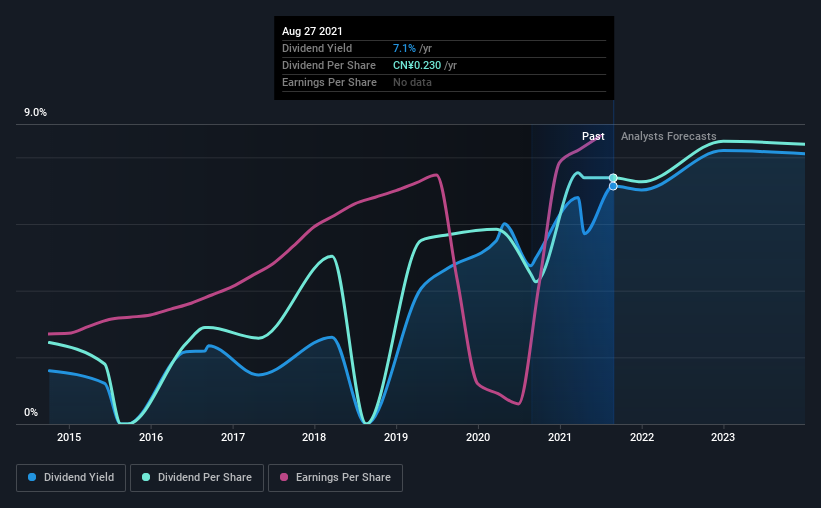Select the teal data point marker on chart
Viewport: 821px width, 508px height.
613,178
